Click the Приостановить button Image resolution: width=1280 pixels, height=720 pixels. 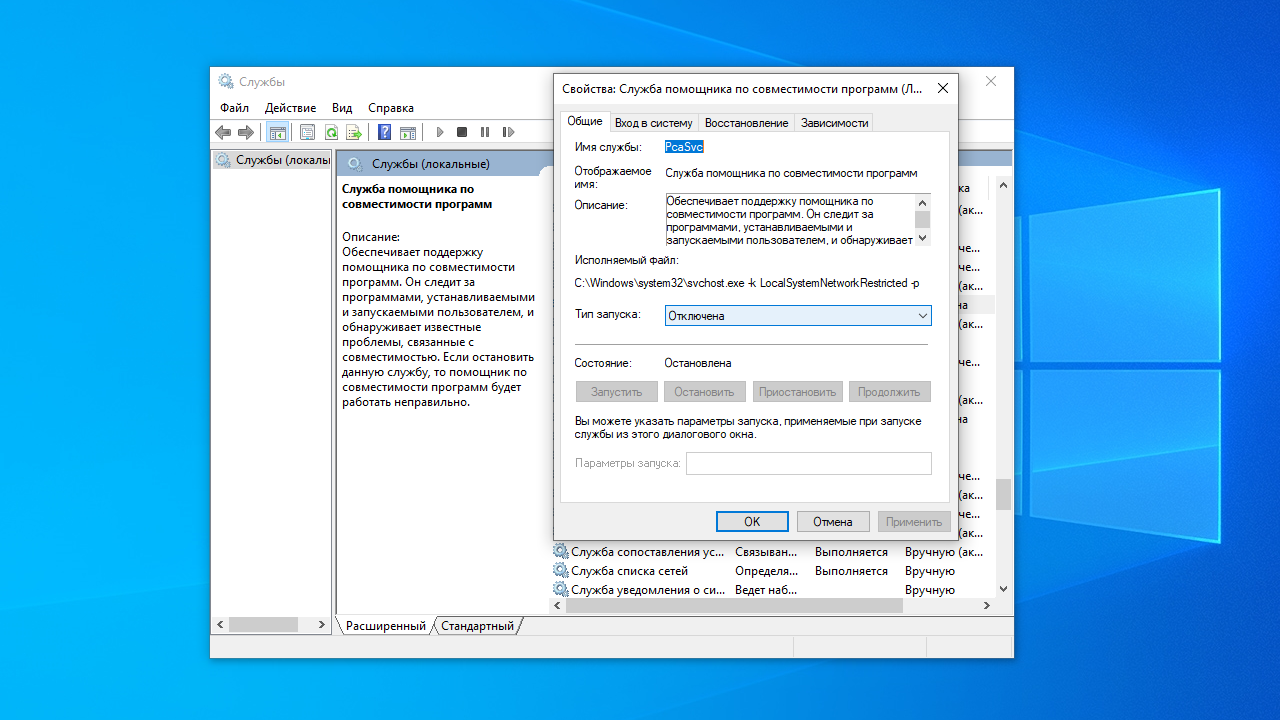(797, 392)
